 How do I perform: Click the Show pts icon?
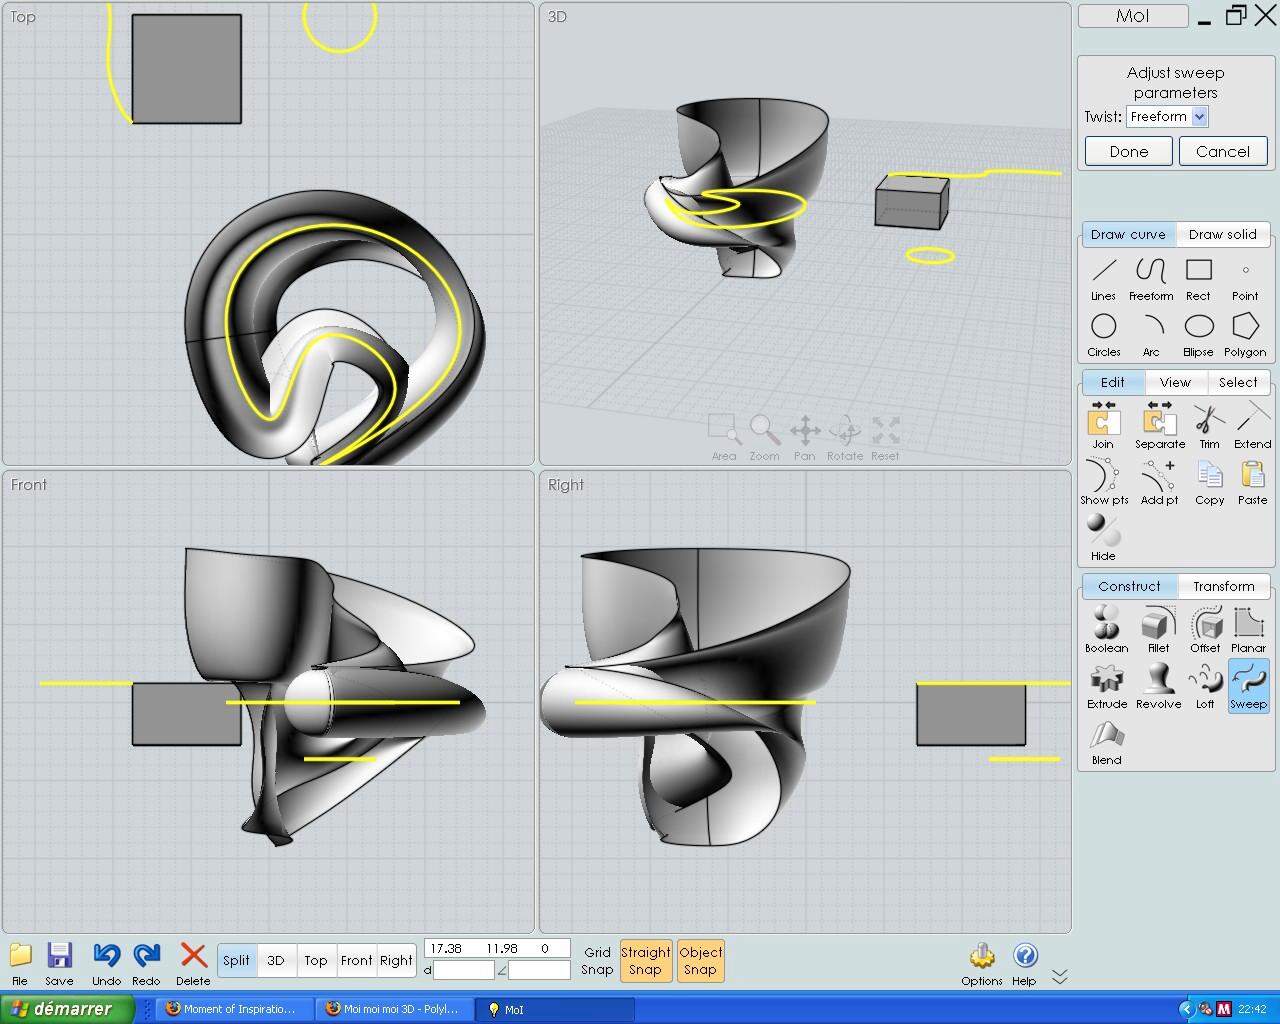[x=1103, y=482]
